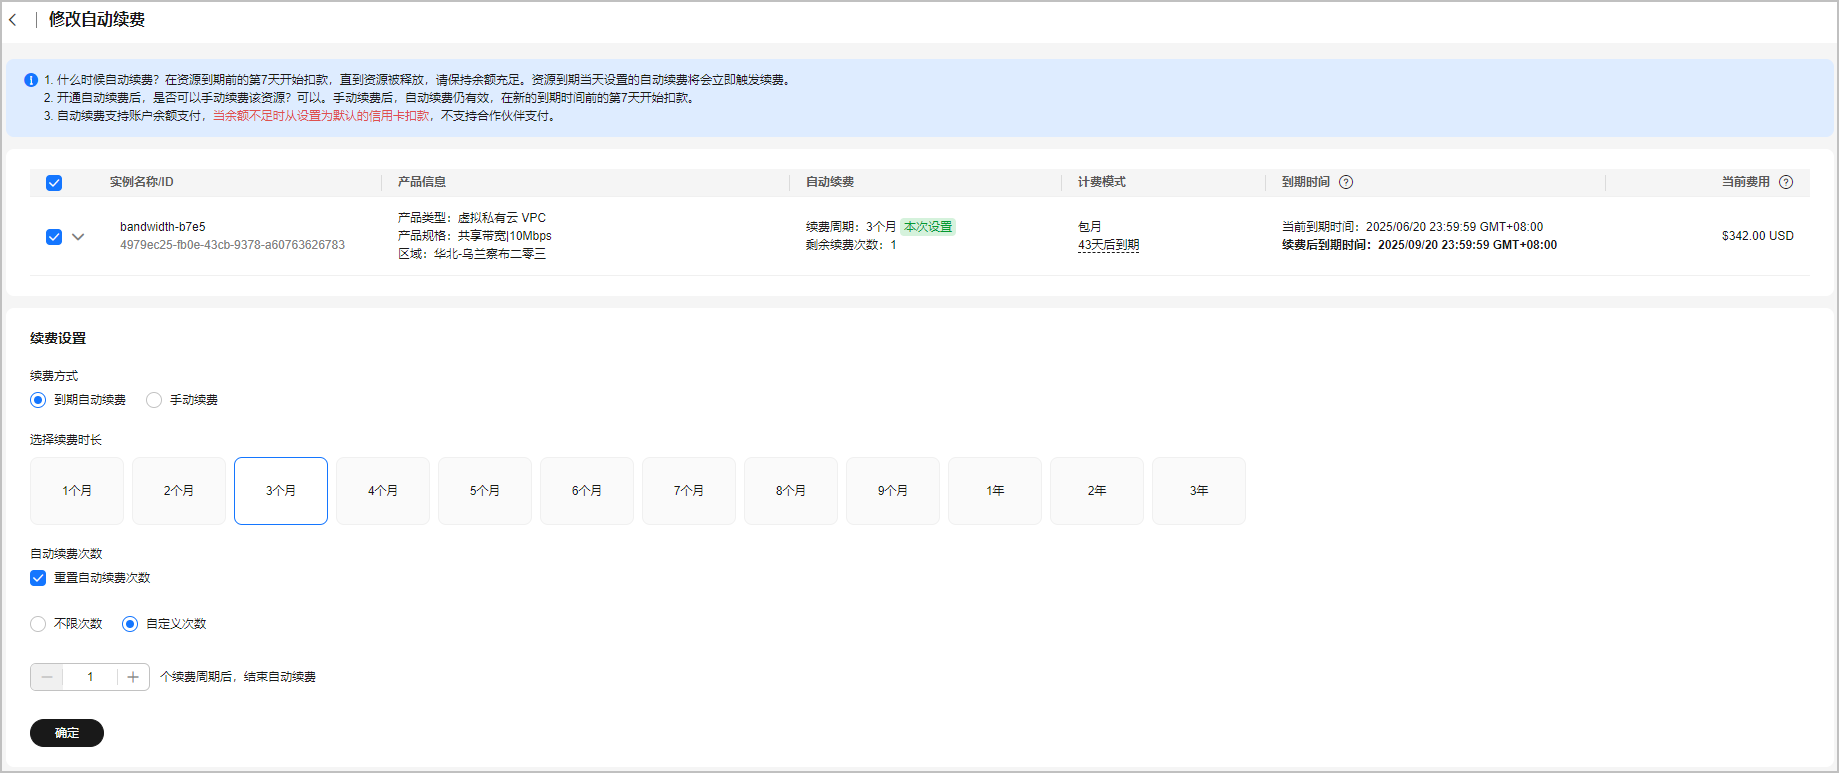
Task: Click help icon next to 到期时间
Action: pyautogui.click(x=1346, y=182)
